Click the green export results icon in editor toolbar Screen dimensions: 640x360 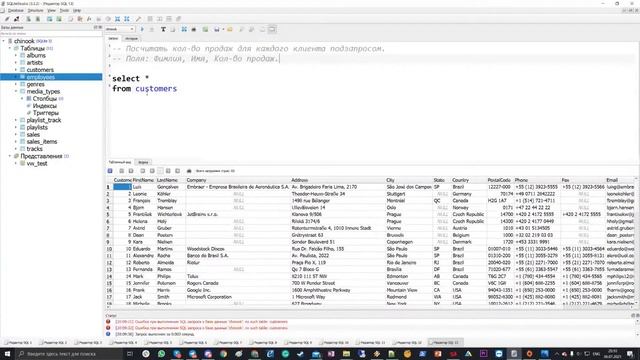point(205,29)
